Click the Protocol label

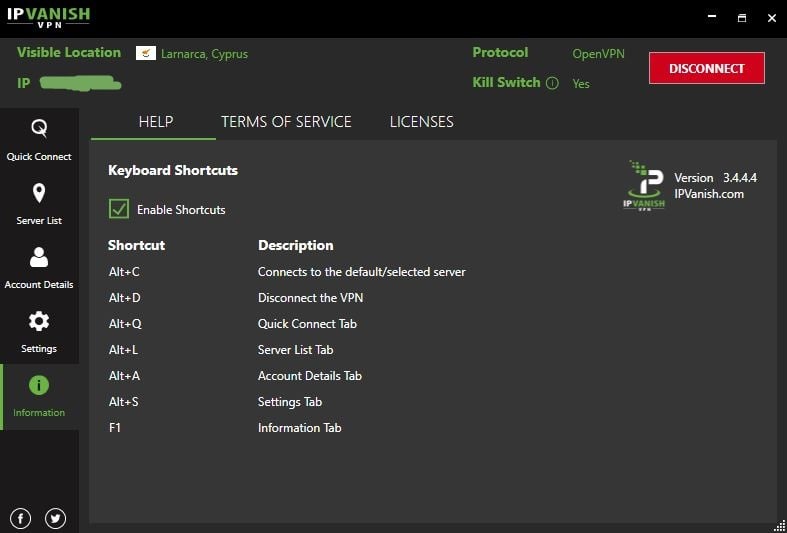click(x=500, y=52)
